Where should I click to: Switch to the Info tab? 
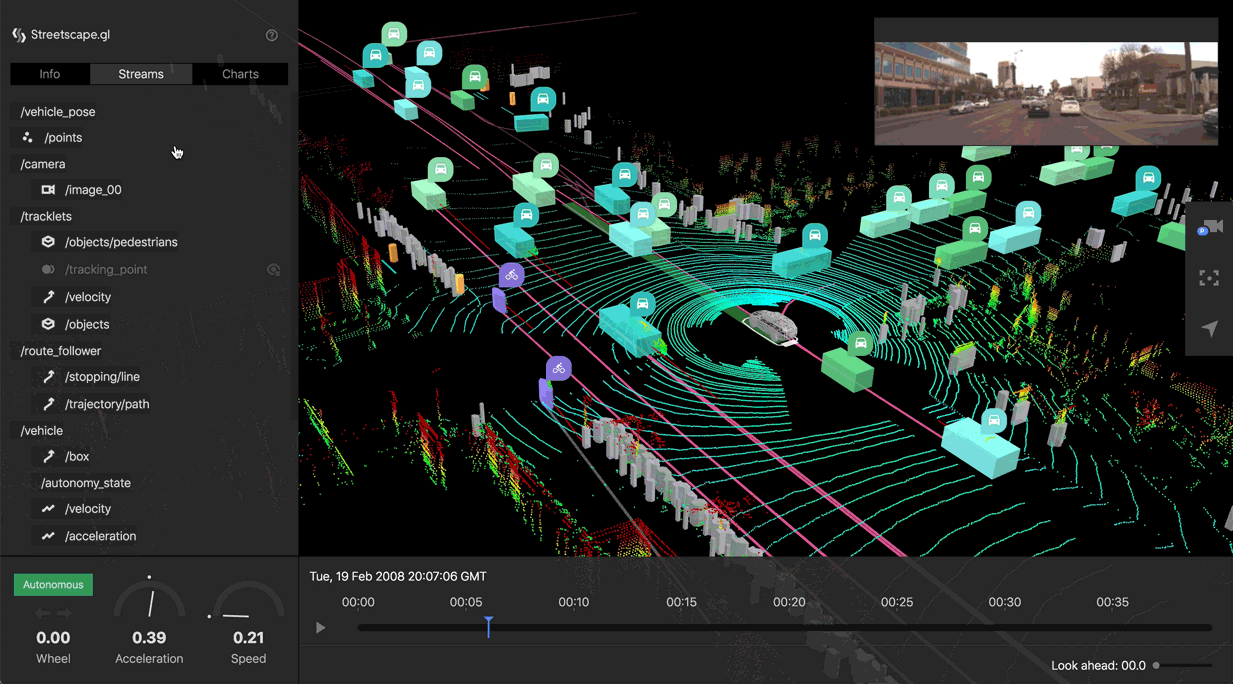coord(50,74)
